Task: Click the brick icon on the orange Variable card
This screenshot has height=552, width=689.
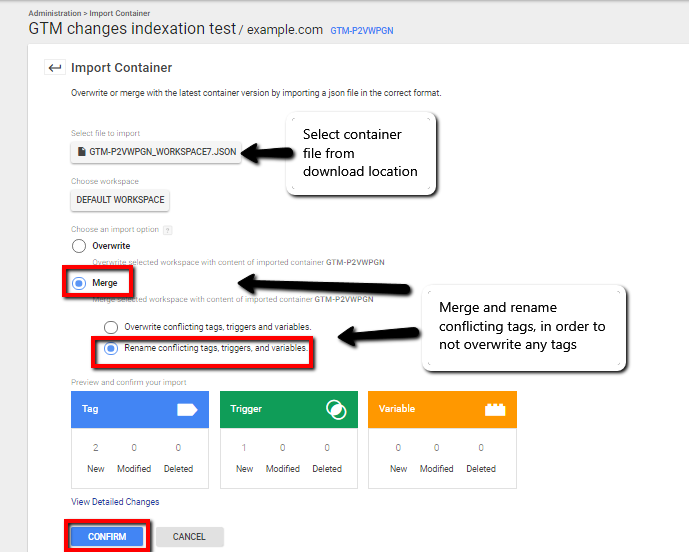Action: [493, 409]
